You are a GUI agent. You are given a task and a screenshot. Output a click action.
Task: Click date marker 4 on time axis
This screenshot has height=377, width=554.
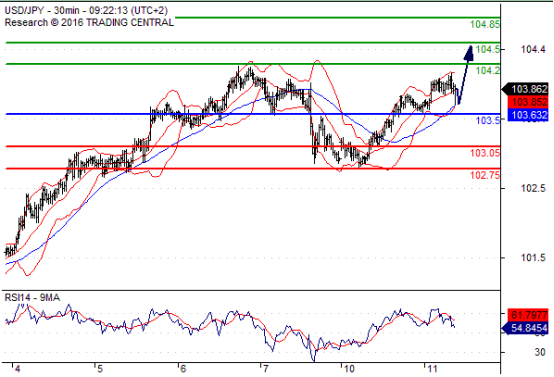(x=17, y=369)
